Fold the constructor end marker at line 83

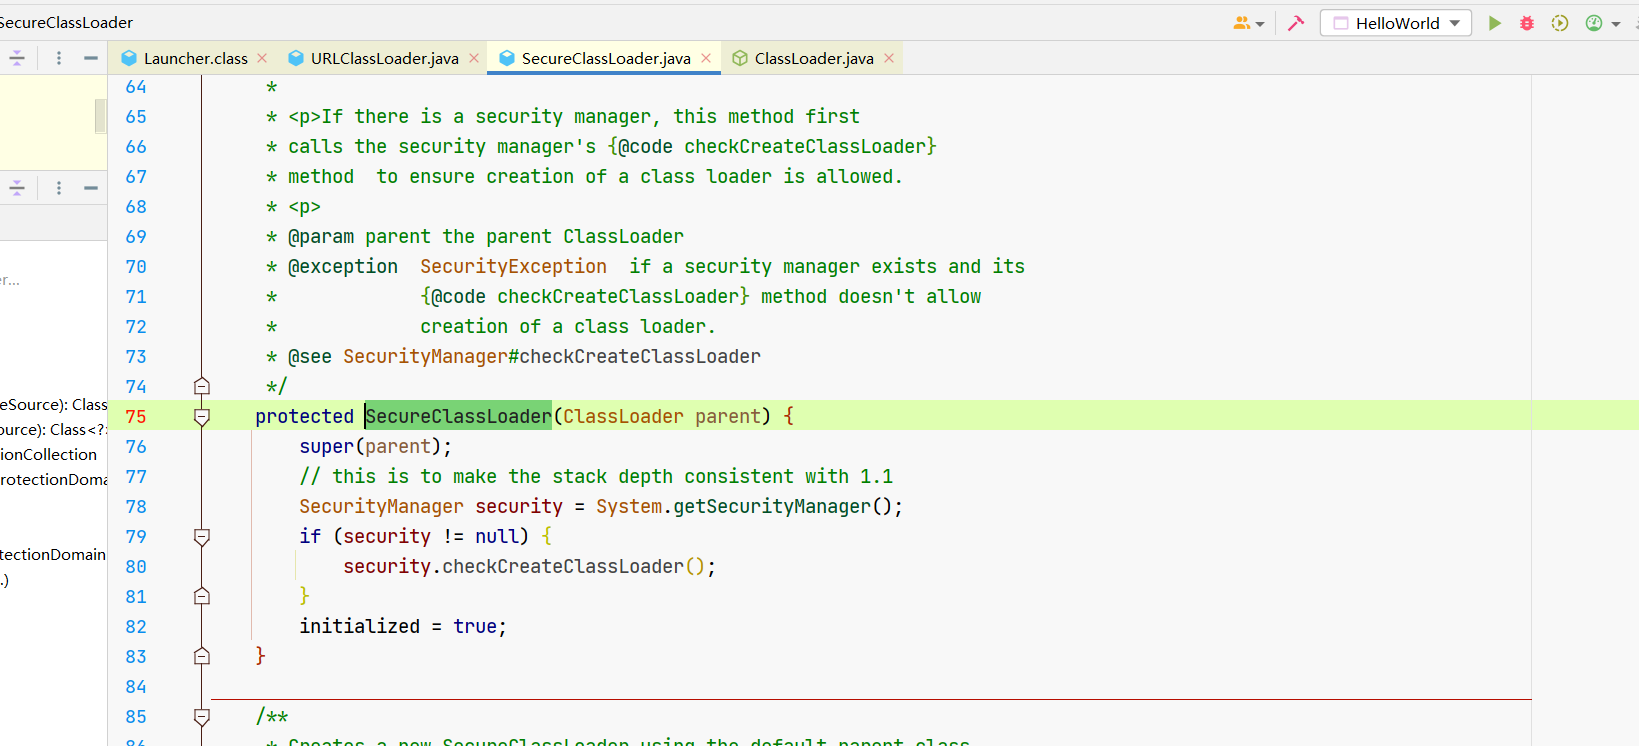(x=202, y=656)
